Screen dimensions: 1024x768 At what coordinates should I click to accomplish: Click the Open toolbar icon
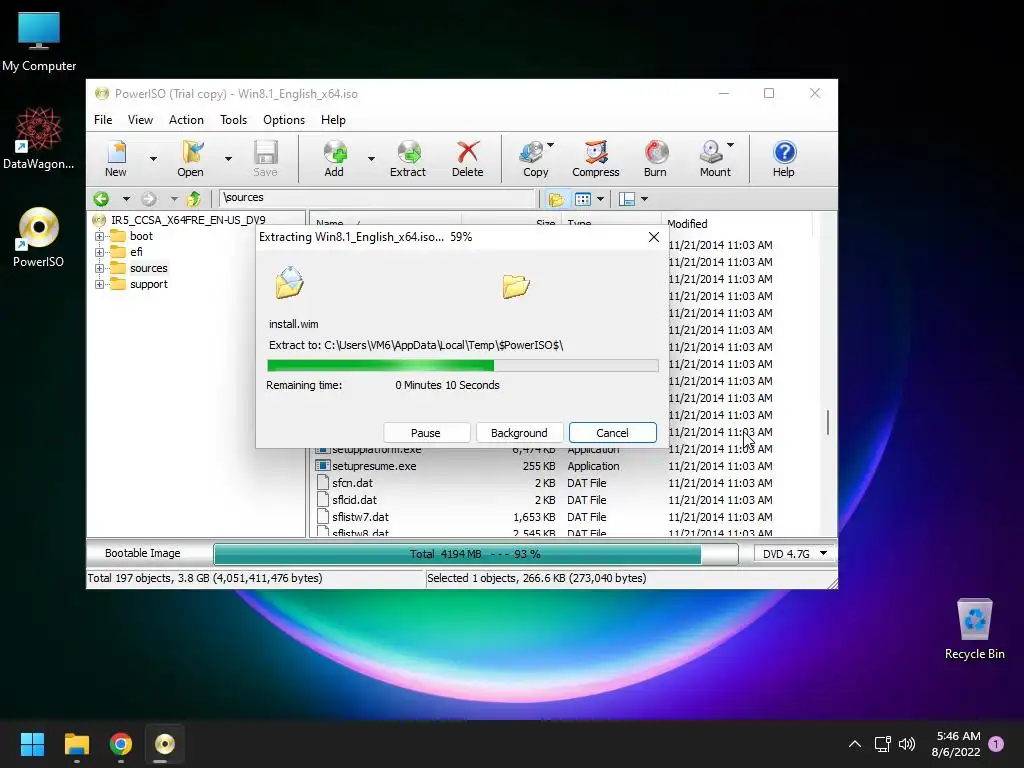tap(191, 158)
